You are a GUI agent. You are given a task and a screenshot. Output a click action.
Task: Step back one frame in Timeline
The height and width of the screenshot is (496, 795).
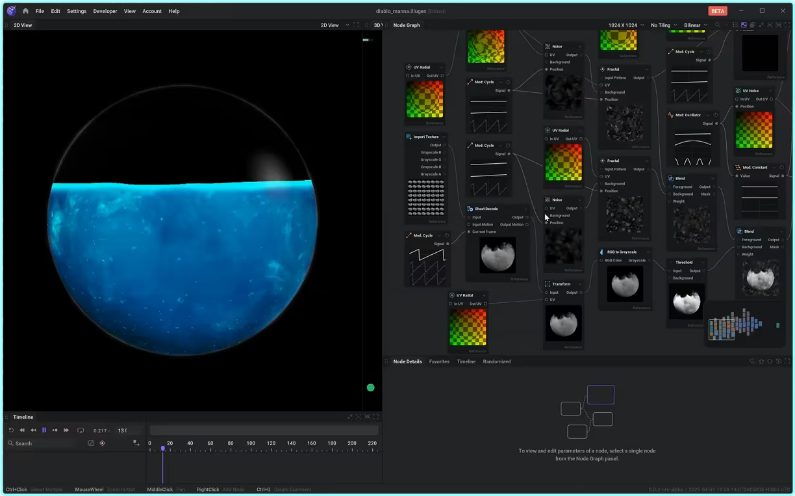click(33, 430)
